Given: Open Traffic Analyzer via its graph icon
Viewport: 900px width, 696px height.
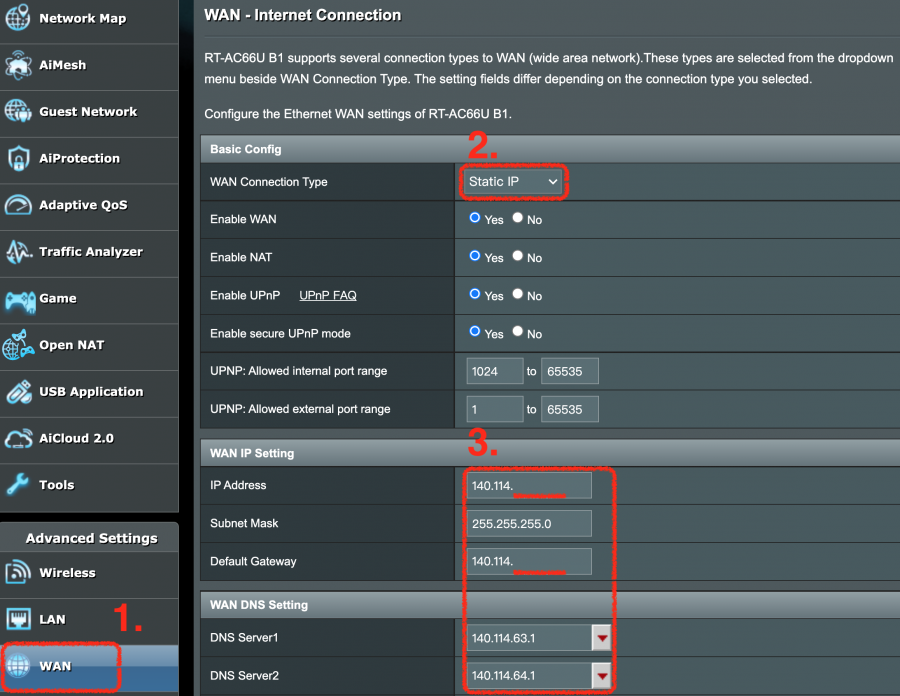Looking at the screenshot, I should 18,252.
